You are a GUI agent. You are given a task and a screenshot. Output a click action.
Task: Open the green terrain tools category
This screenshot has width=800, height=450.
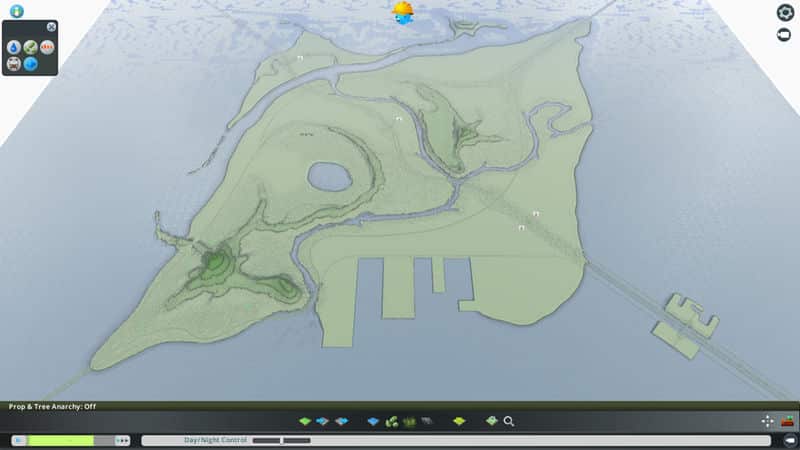306,422
